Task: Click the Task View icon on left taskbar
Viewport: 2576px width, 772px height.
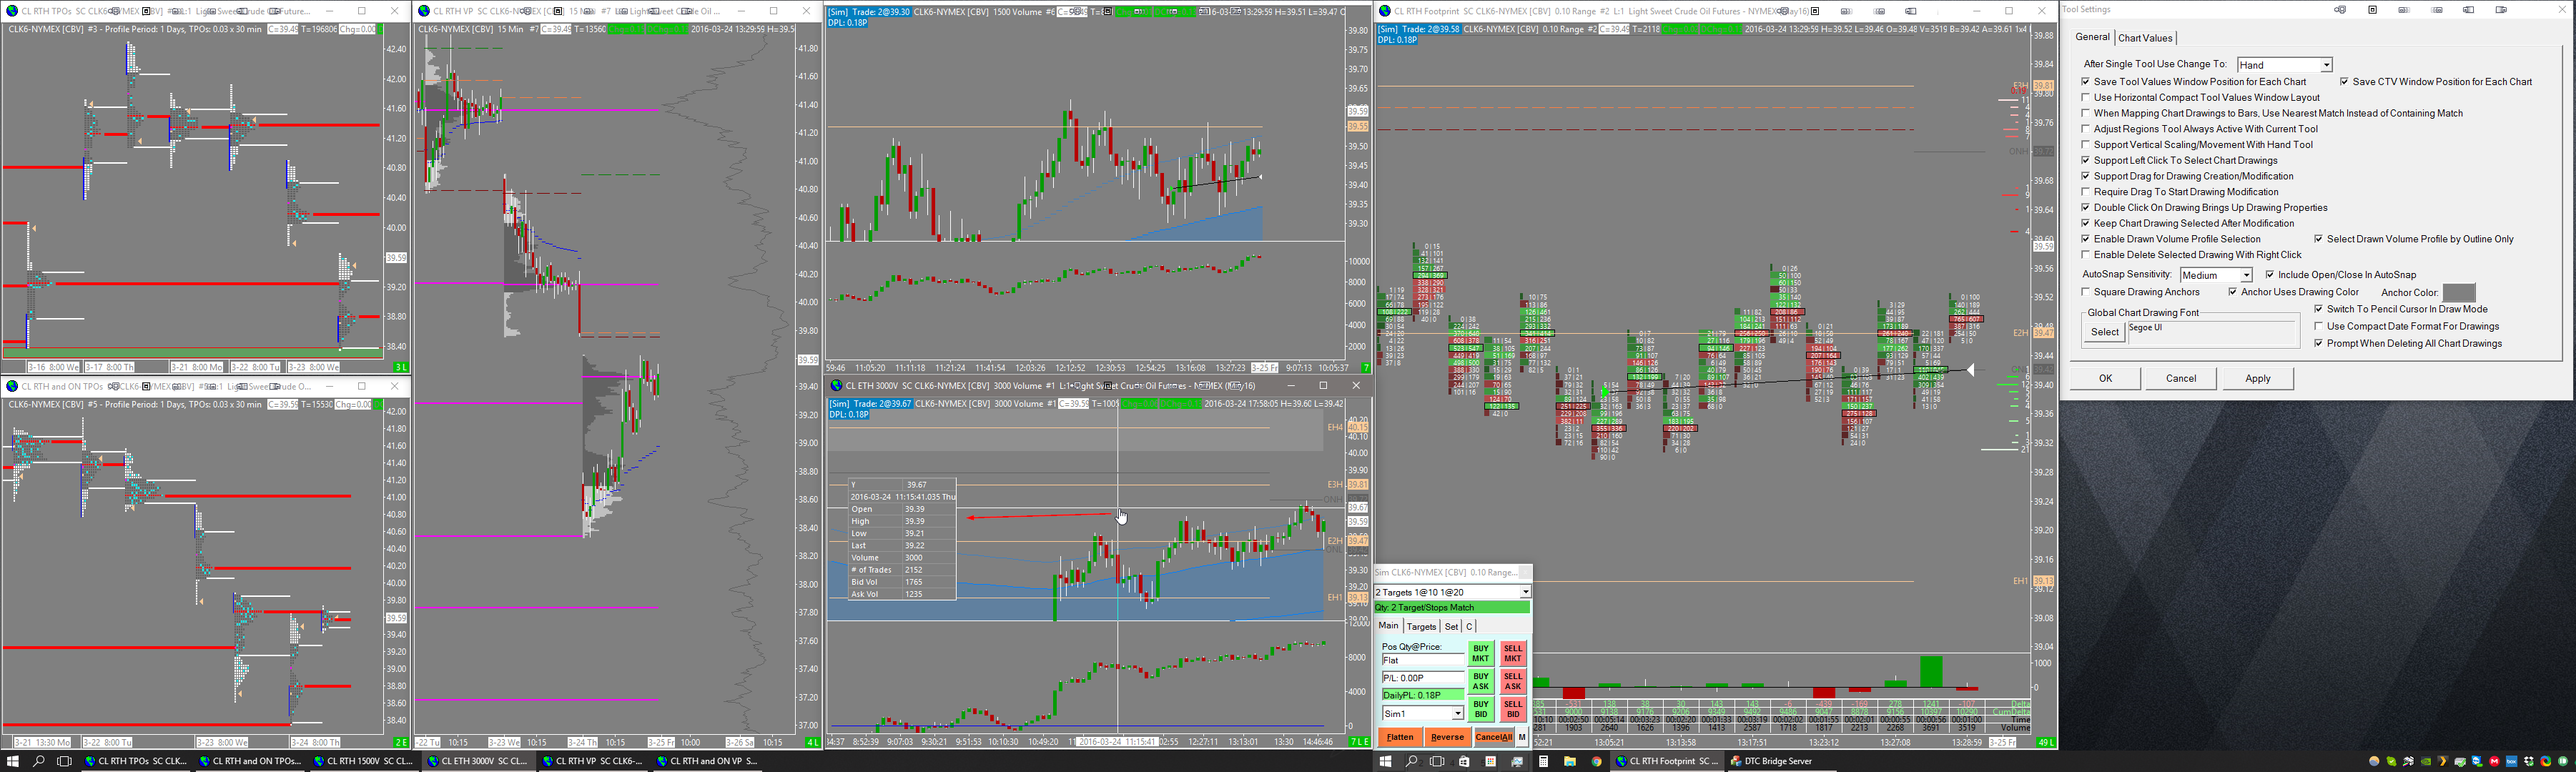Action: pos(64,761)
